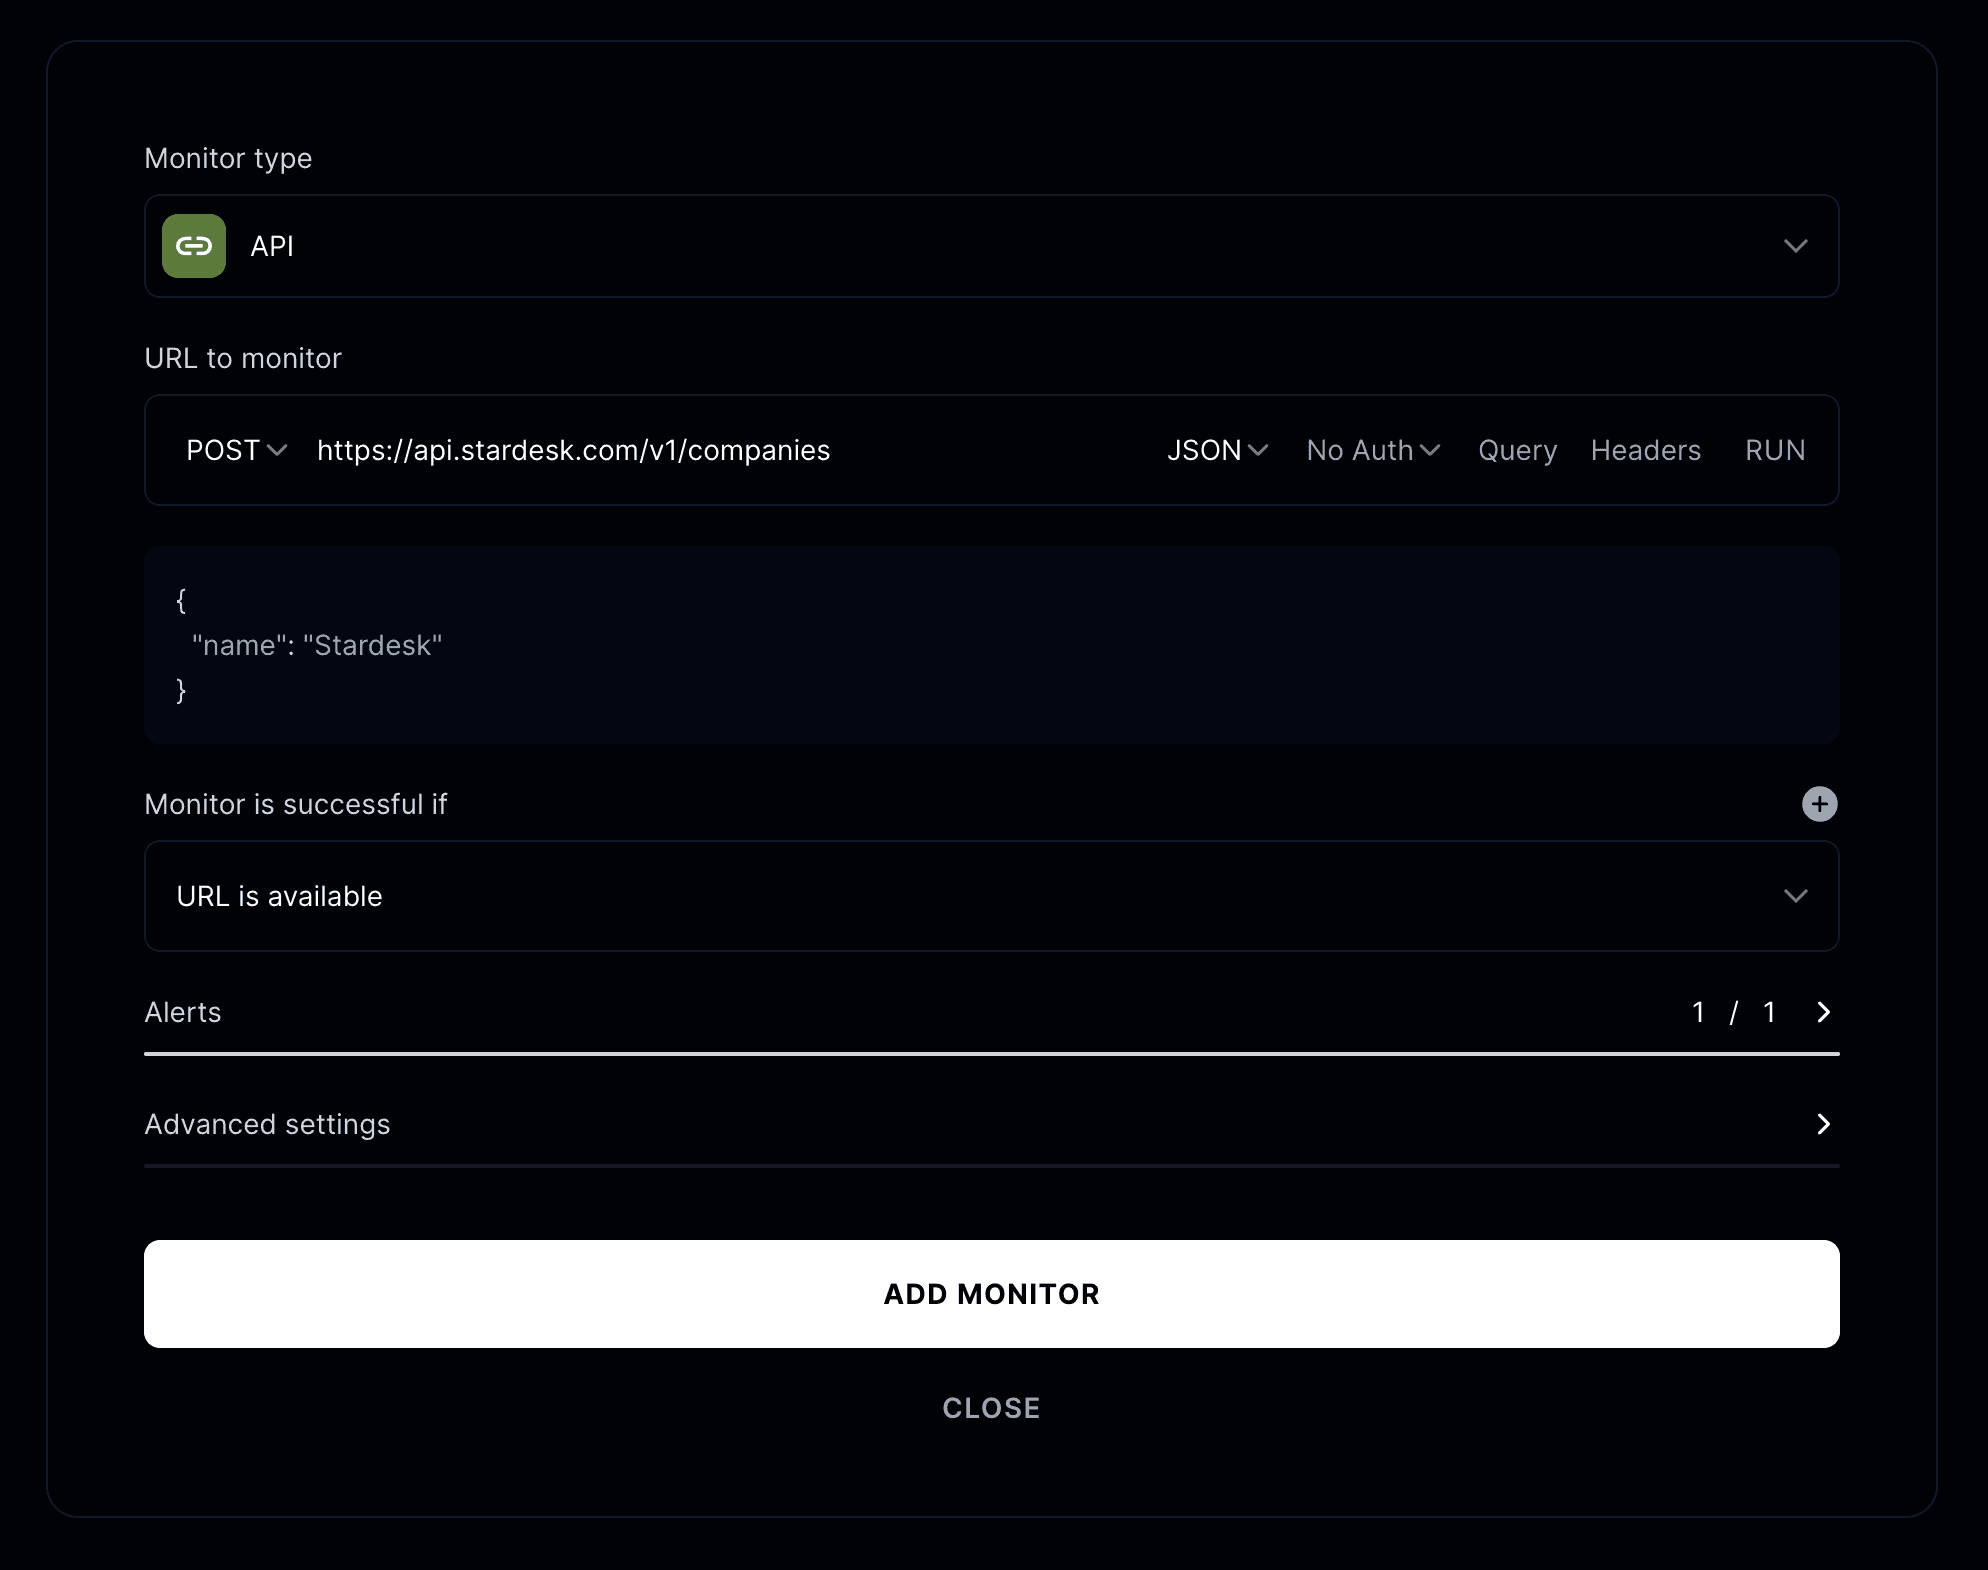Open the Headers tab
This screenshot has height=1570, width=1988.
click(1645, 450)
